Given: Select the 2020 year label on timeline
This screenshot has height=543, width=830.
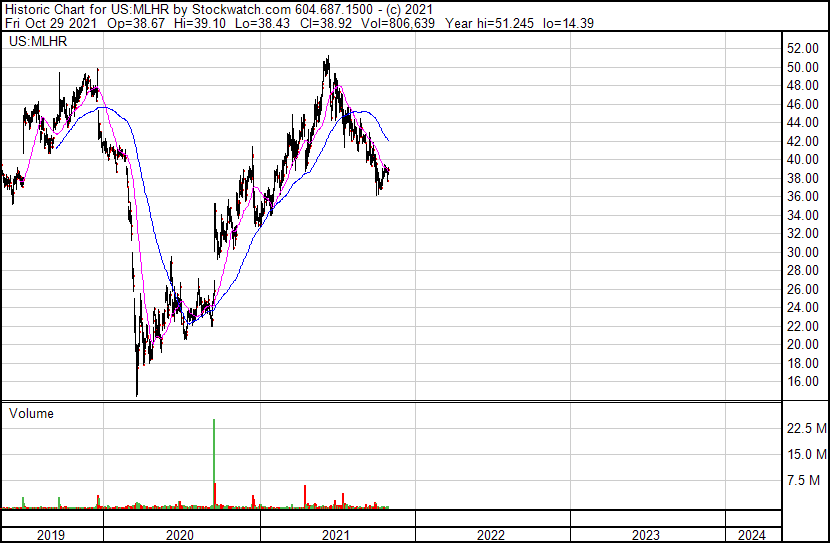Looking at the screenshot, I should (x=180, y=535).
